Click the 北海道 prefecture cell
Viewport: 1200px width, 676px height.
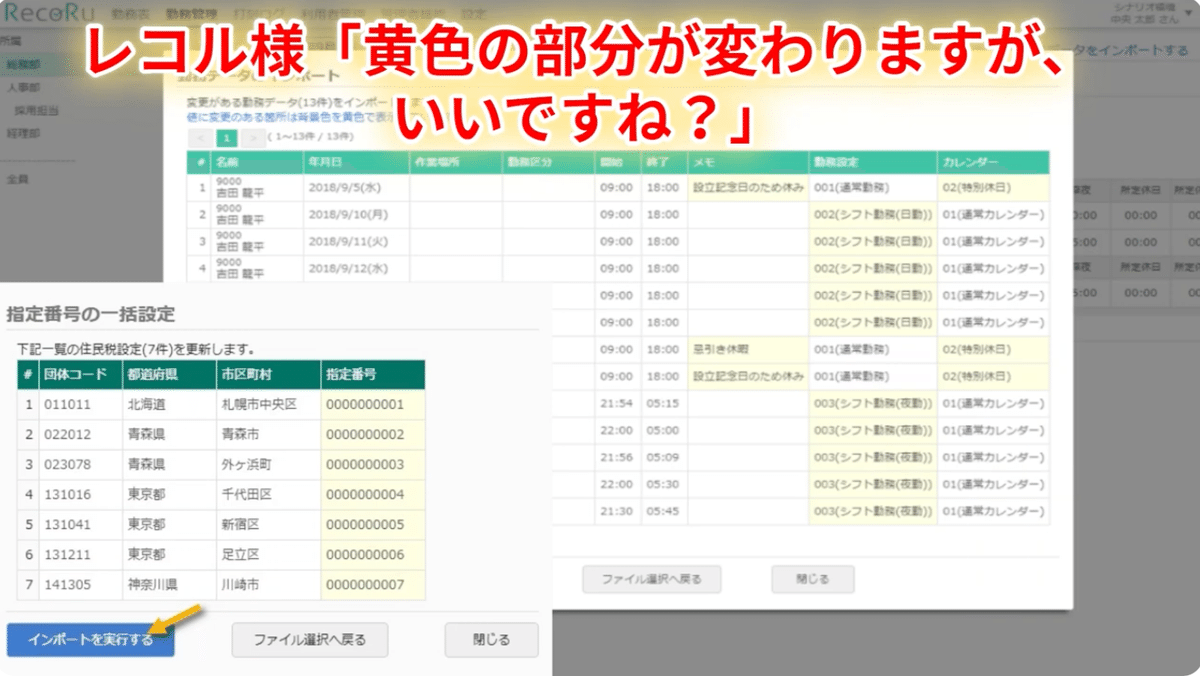[168, 405]
